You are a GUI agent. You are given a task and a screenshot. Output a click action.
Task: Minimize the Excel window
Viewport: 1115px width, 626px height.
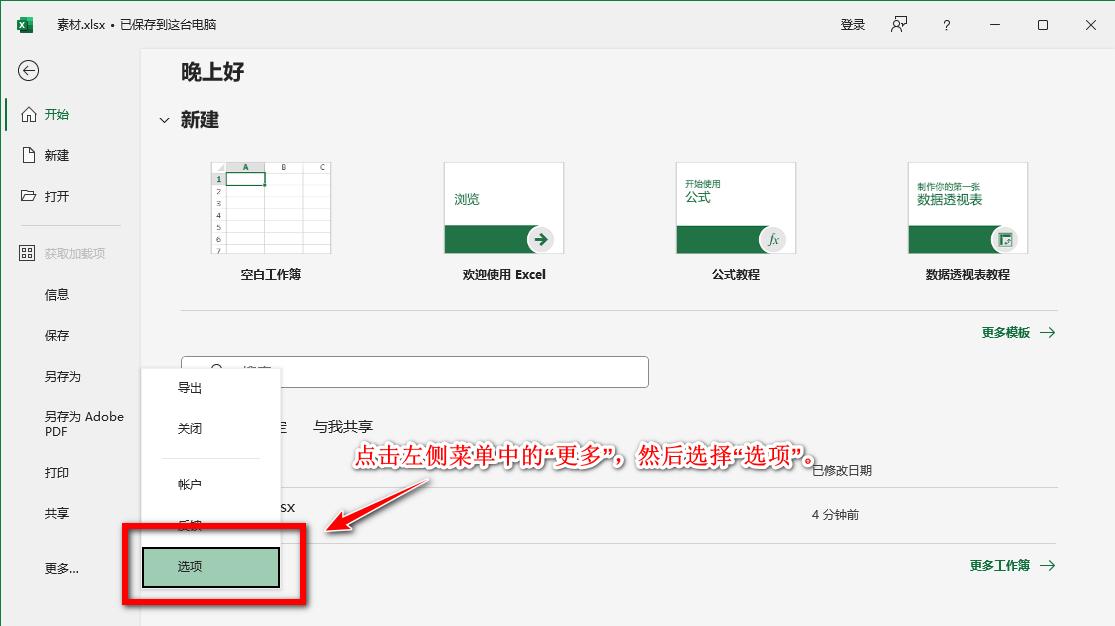pos(995,25)
